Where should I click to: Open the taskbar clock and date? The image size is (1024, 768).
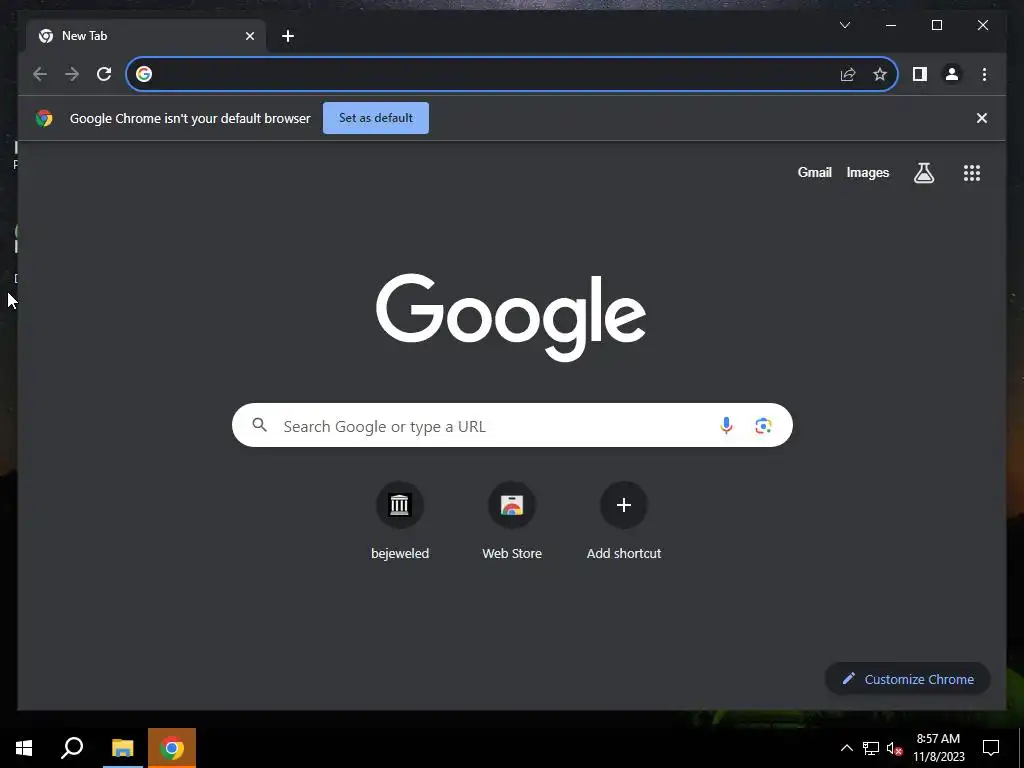click(938, 748)
